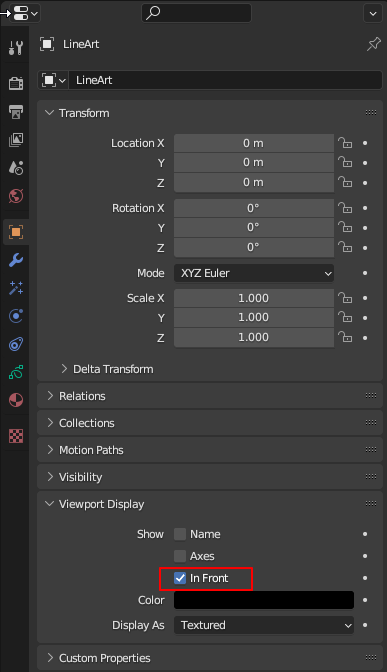Click the Rotation X field
Image resolution: width=387 pixels, height=672 pixels.
pos(254,208)
